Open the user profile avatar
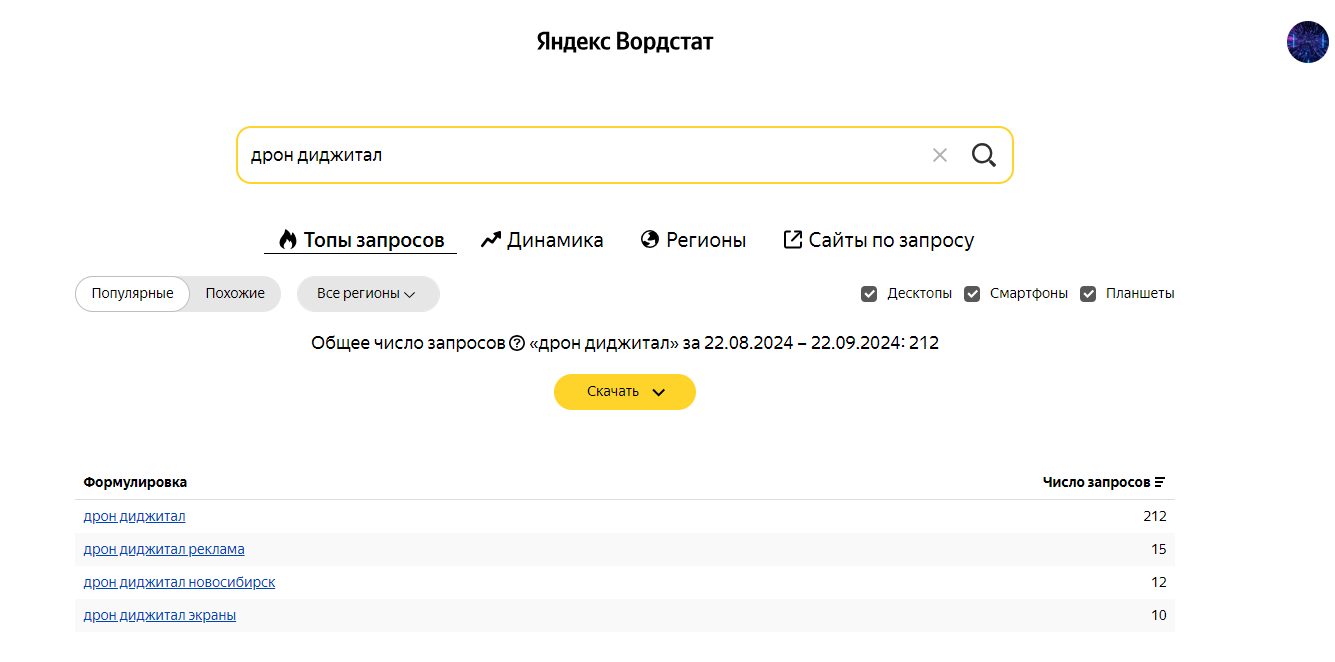Screen dimensions: 1335x662 click(1307, 42)
